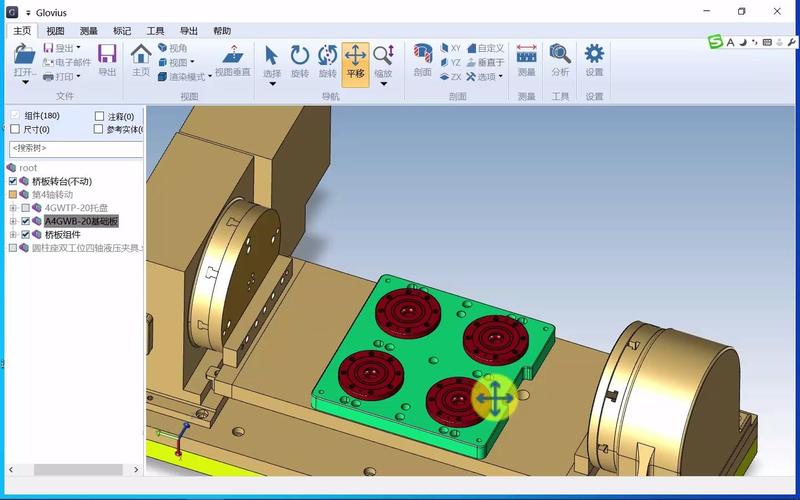Activate the 选择 arrow tool
Screen dimensions: 800x500
[x=272, y=64]
